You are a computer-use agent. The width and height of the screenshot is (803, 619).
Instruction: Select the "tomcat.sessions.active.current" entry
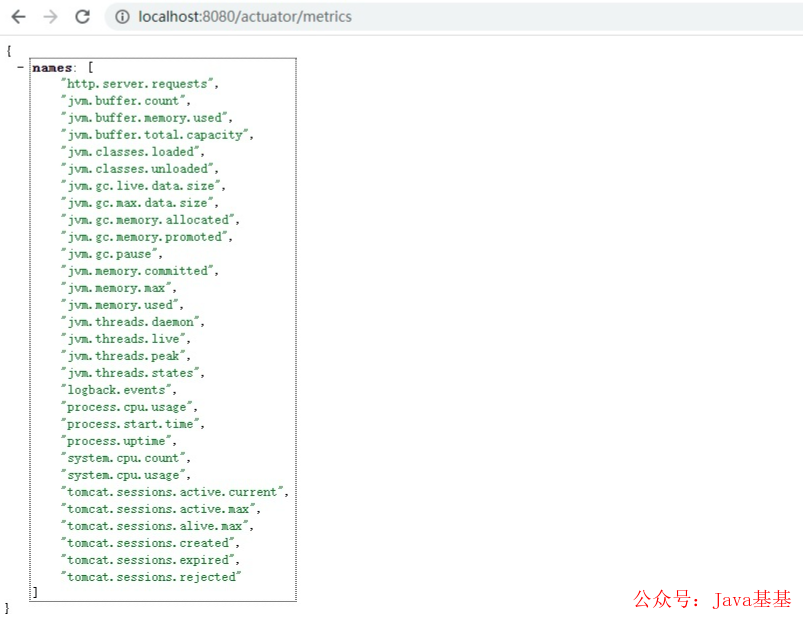coord(172,492)
